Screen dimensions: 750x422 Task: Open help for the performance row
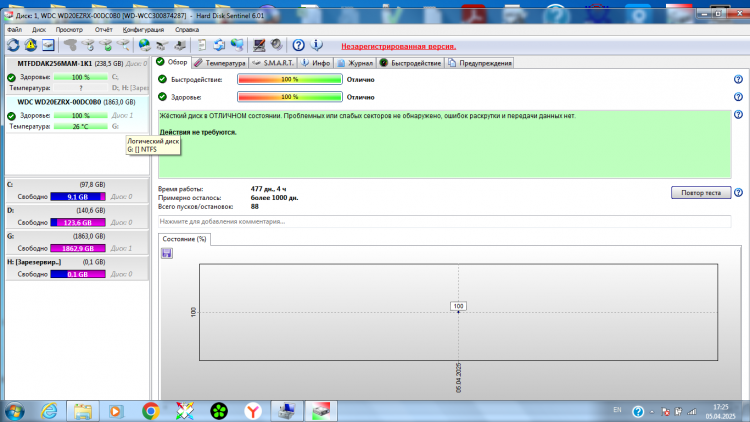pyautogui.click(x=738, y=79)
